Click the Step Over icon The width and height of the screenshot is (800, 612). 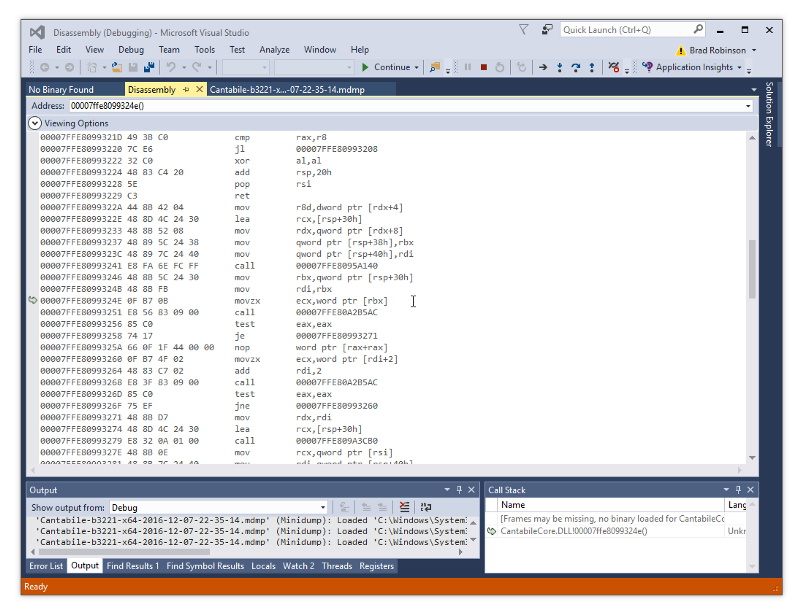576,67
